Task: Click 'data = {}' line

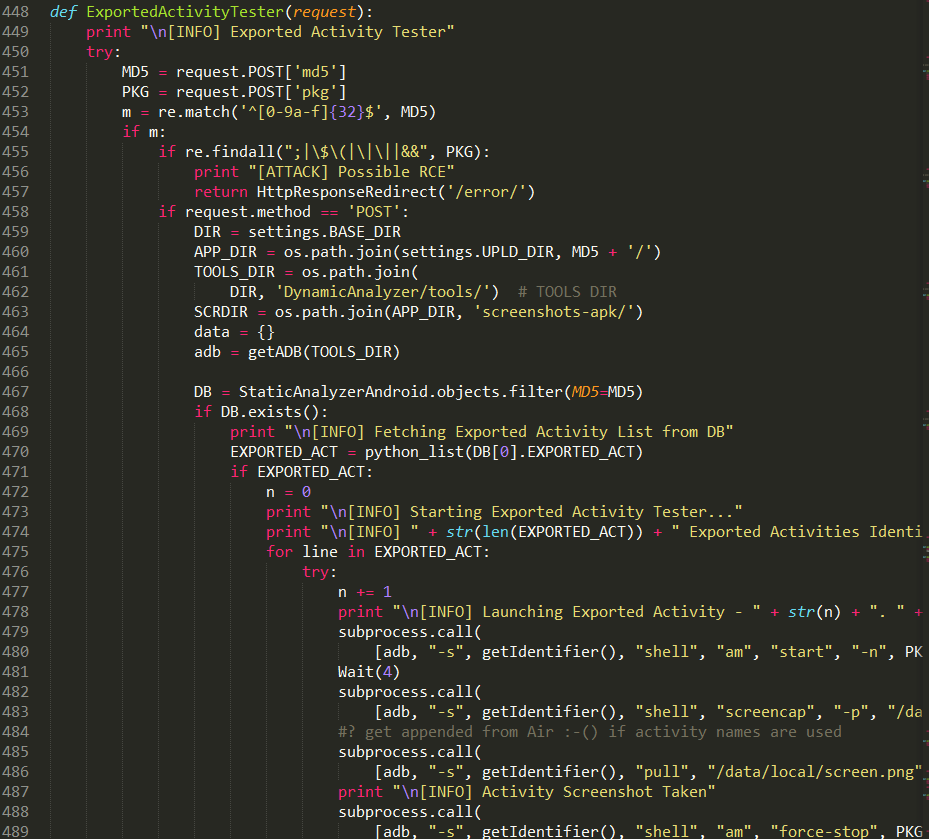Action: [x=234, y=332]
